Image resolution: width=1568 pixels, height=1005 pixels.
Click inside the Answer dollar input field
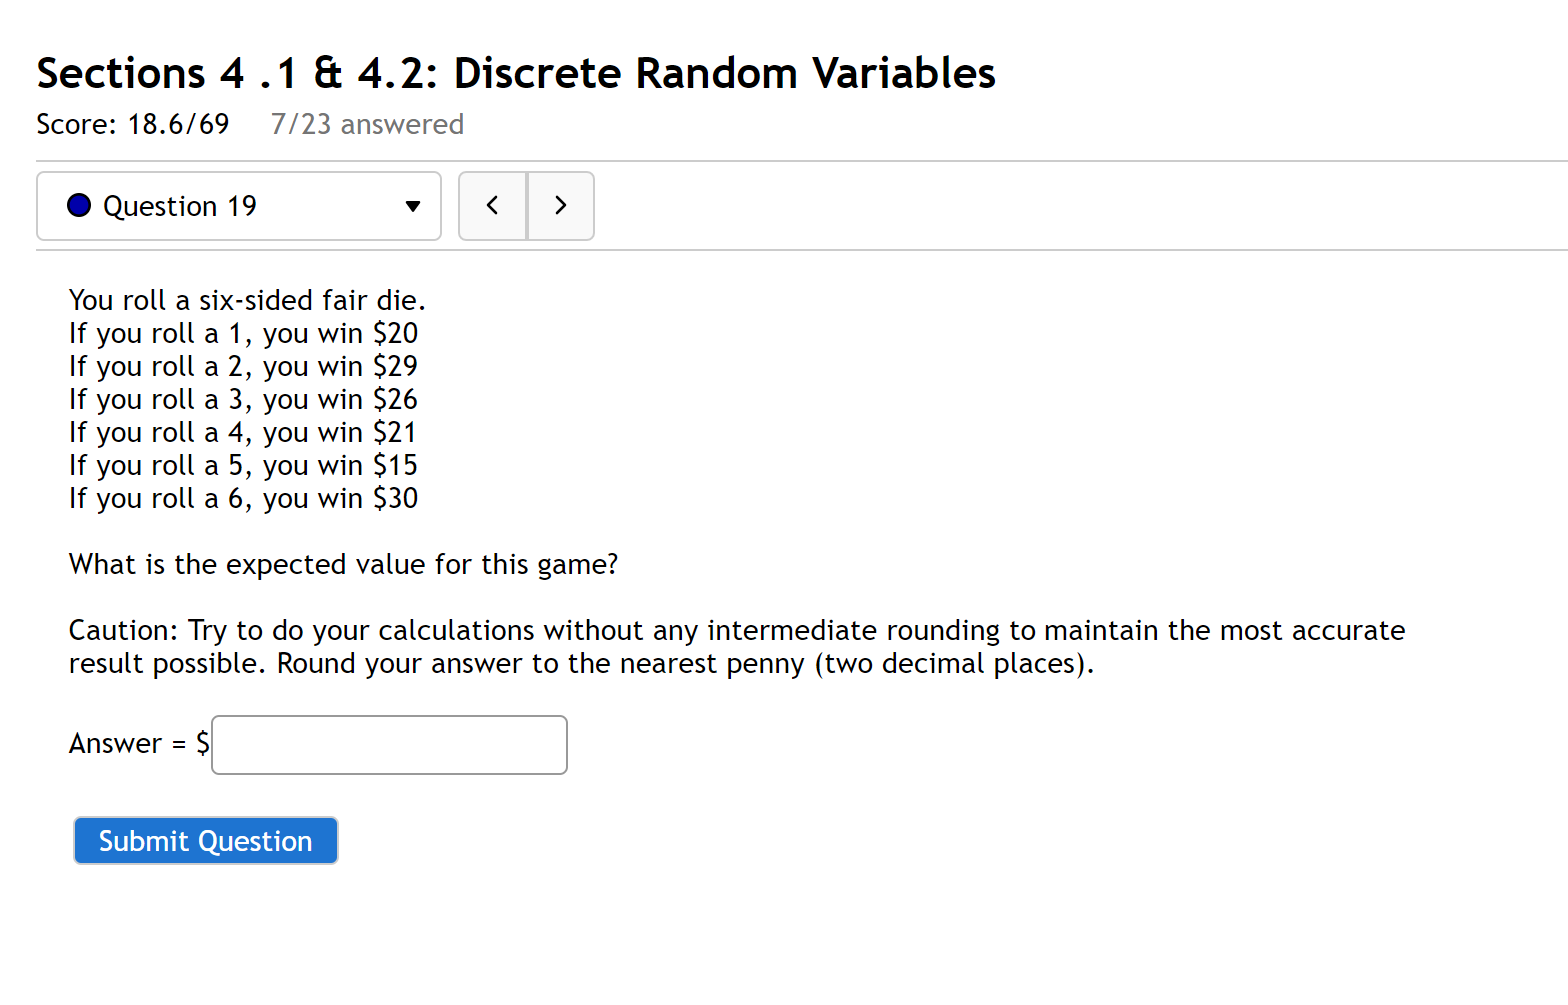click(x=388, y=744)
